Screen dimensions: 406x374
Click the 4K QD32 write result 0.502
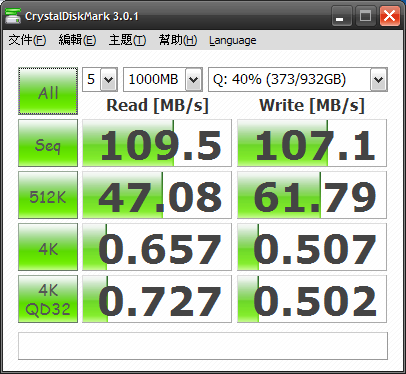click(x=312, y=299)
